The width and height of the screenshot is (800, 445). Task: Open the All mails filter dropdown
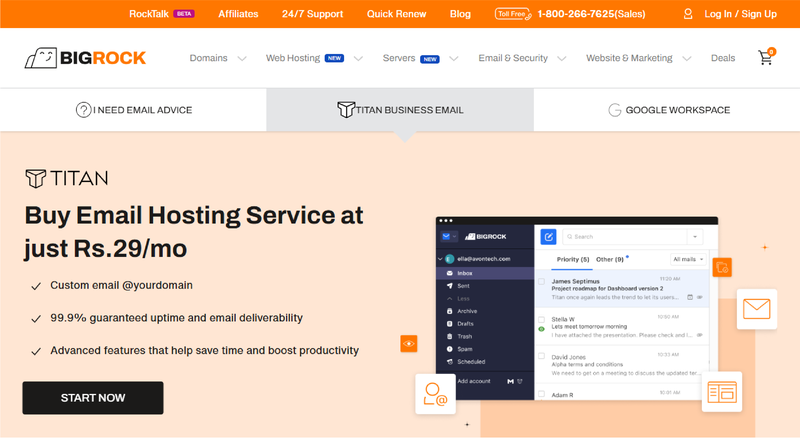click(x=688, y=259)
